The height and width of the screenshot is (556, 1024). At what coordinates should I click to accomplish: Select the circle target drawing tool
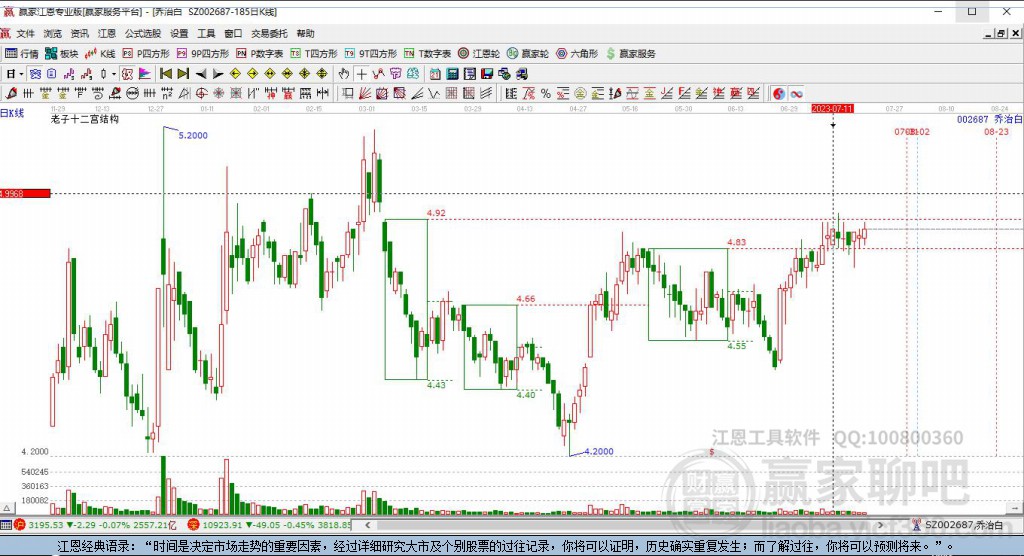[202, 93]
